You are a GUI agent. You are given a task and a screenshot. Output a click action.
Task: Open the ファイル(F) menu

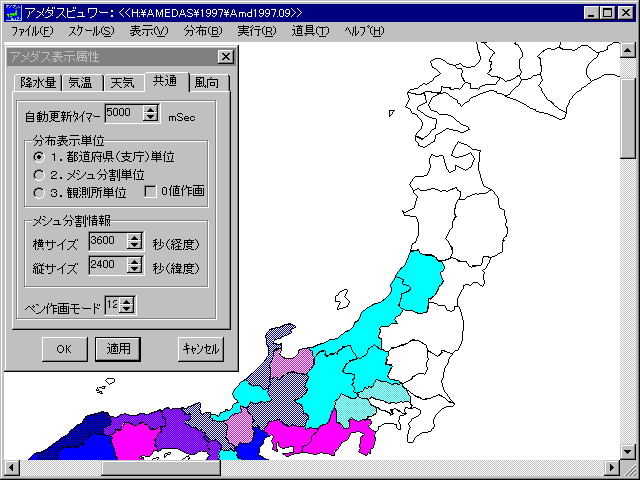pos(32,31)
